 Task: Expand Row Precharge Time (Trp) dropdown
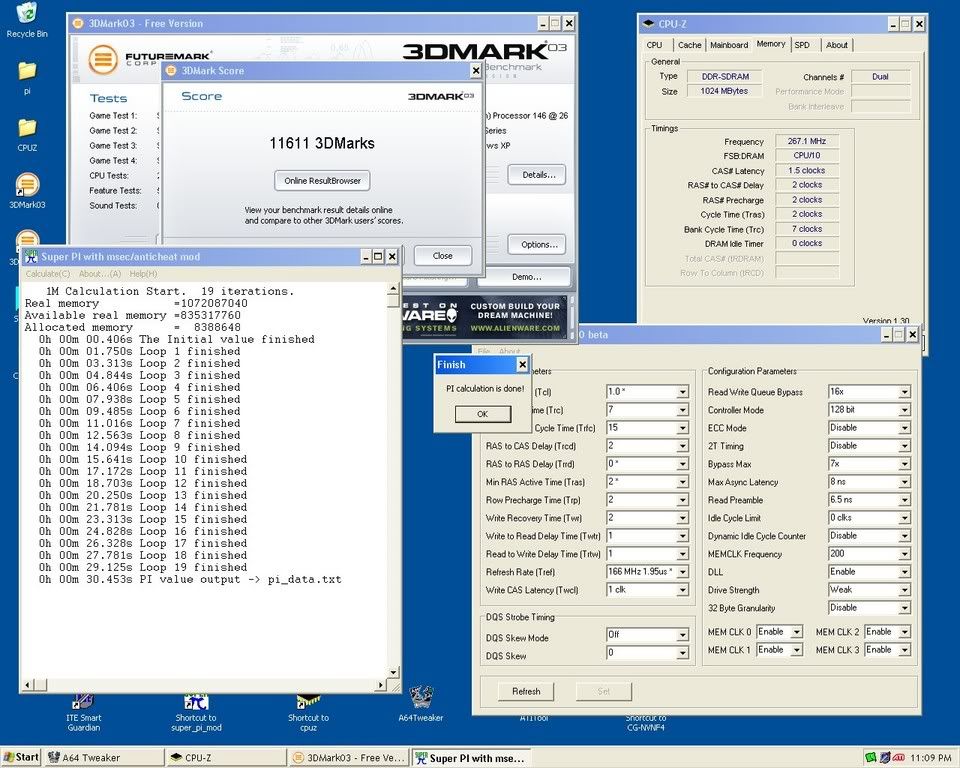point(682,500)
